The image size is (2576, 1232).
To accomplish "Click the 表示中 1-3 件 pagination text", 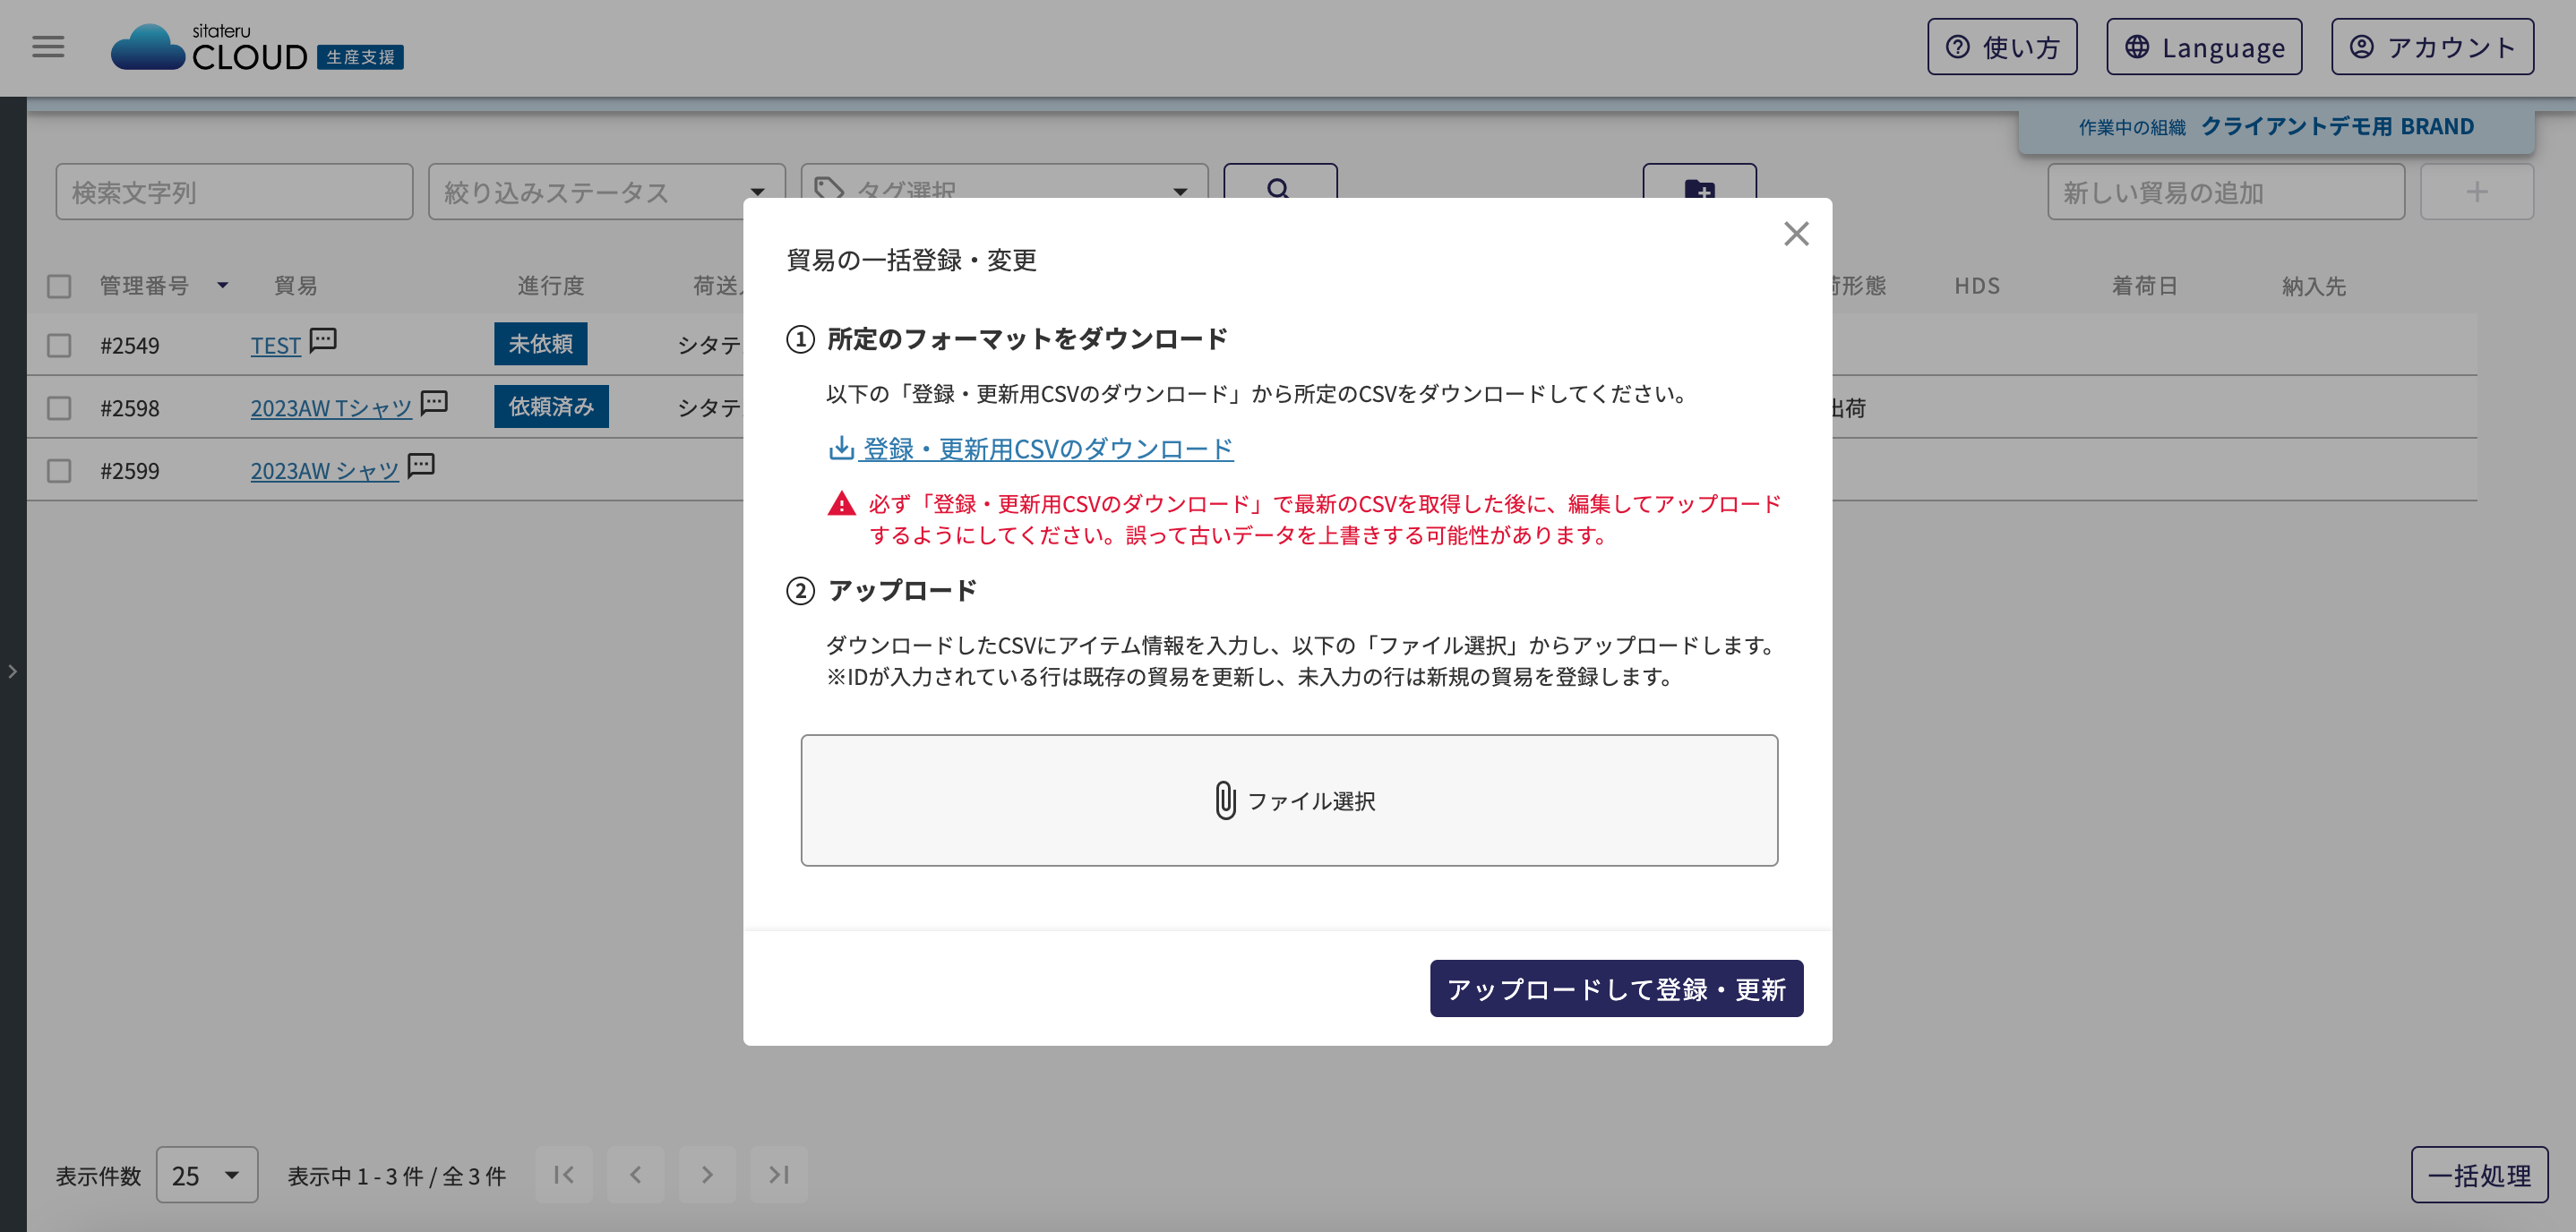I will coord(397,1176).
